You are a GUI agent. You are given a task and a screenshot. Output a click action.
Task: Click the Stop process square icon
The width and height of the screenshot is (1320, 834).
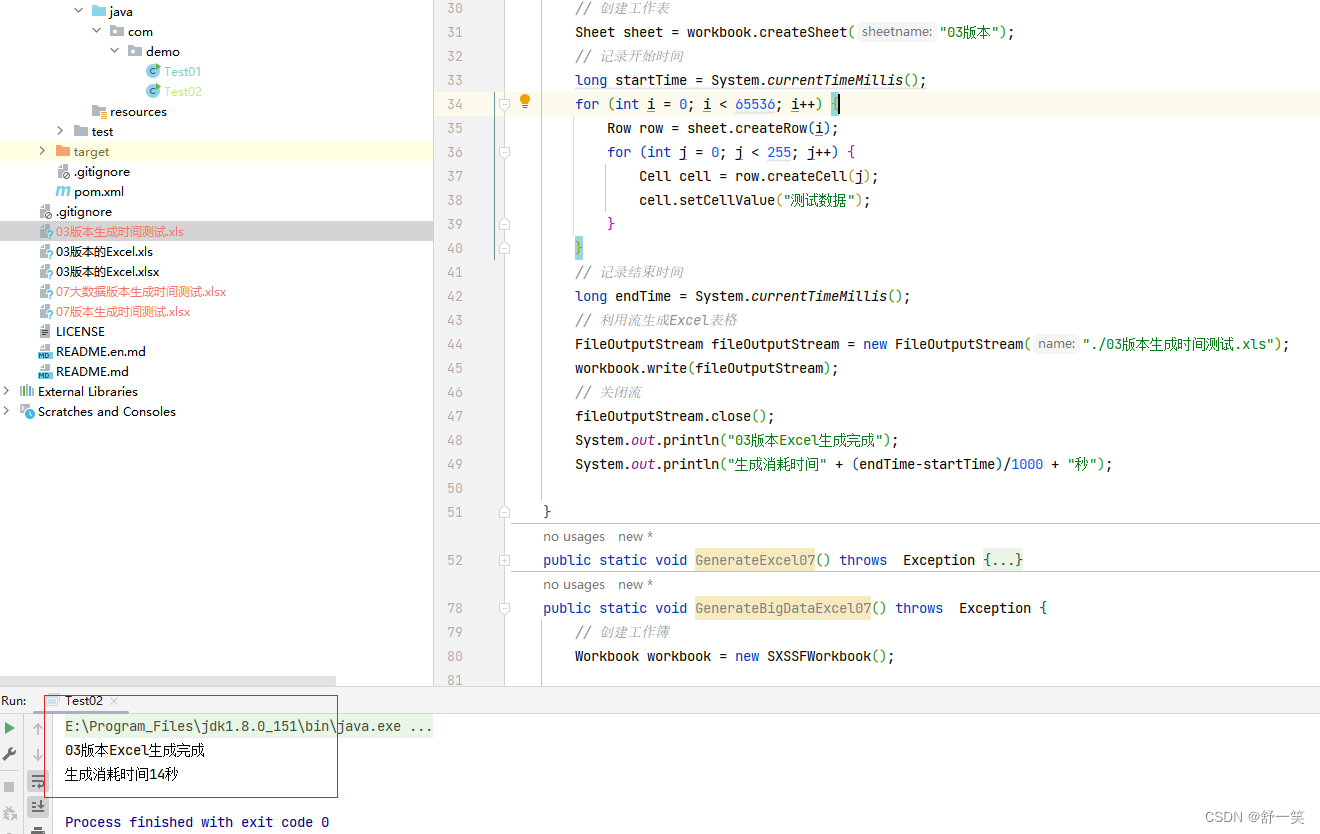[x=10, y=787]
